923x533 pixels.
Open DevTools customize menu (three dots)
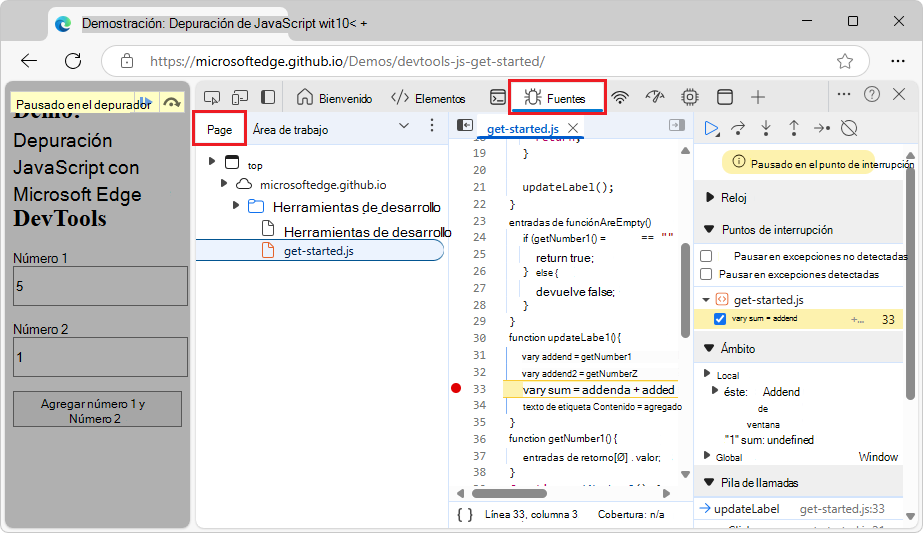coord(844,94)
